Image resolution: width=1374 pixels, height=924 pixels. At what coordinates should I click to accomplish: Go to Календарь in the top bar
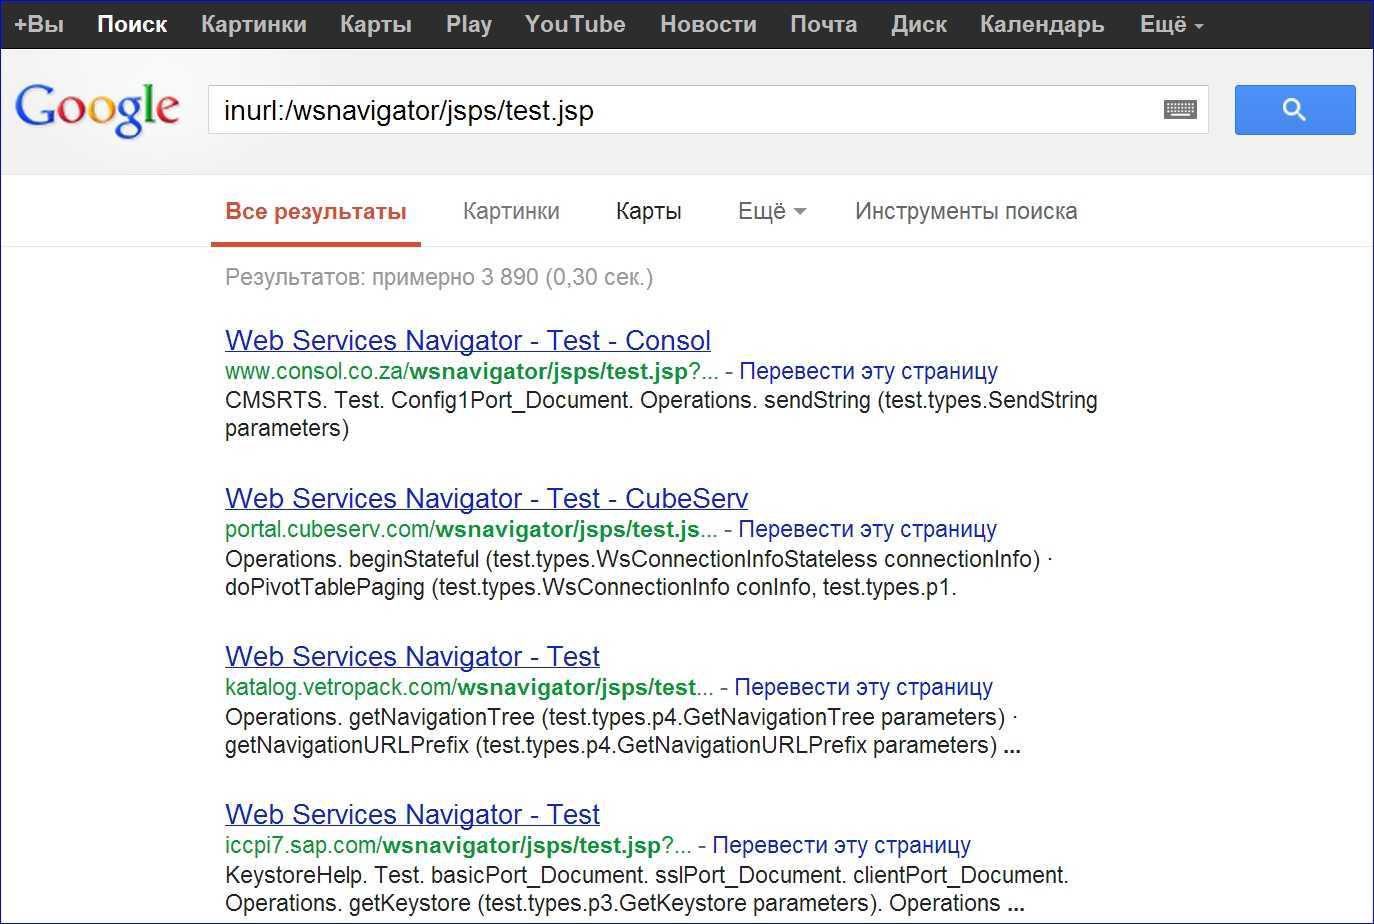pos(1041,25)
